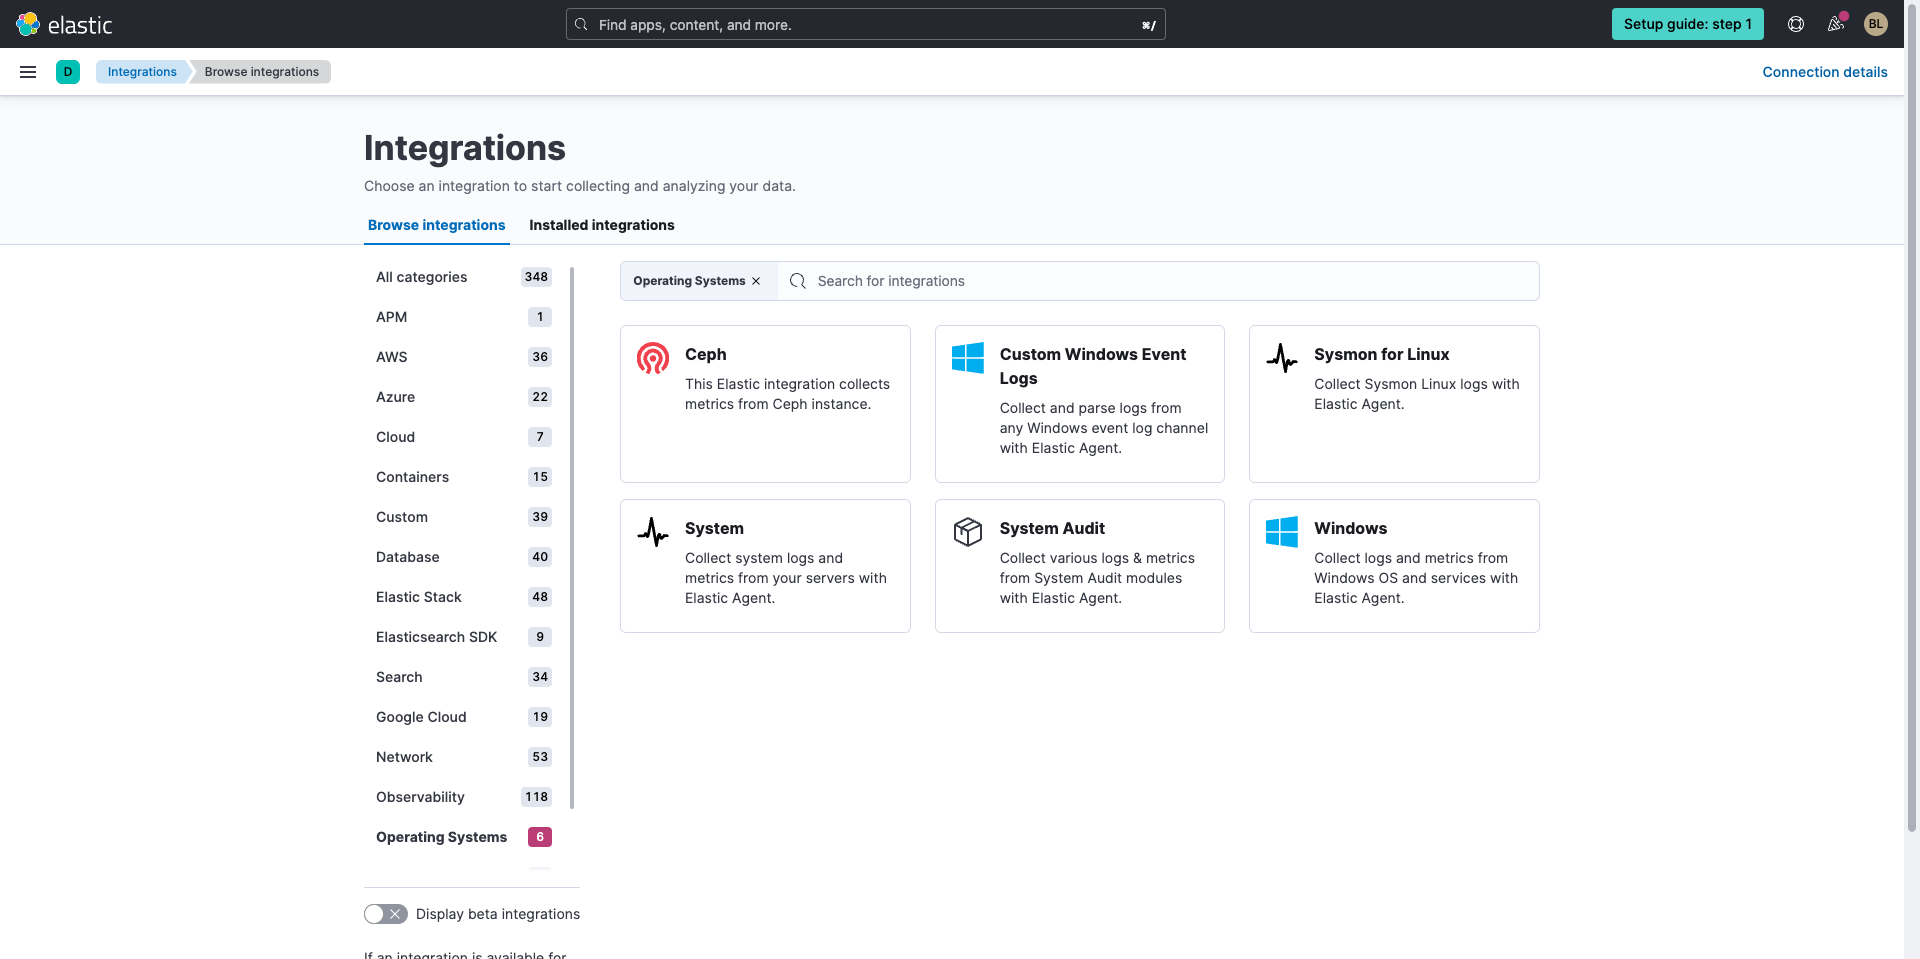The image size is (1920, 959).
Task: Click the System pulse icon
Action: point(653,532)
